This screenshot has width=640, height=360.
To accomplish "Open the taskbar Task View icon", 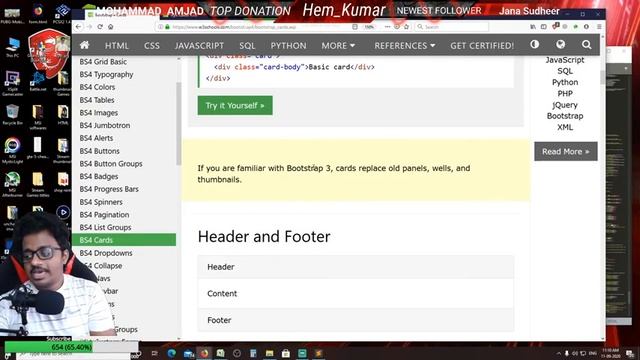I will tap(154, 353).
